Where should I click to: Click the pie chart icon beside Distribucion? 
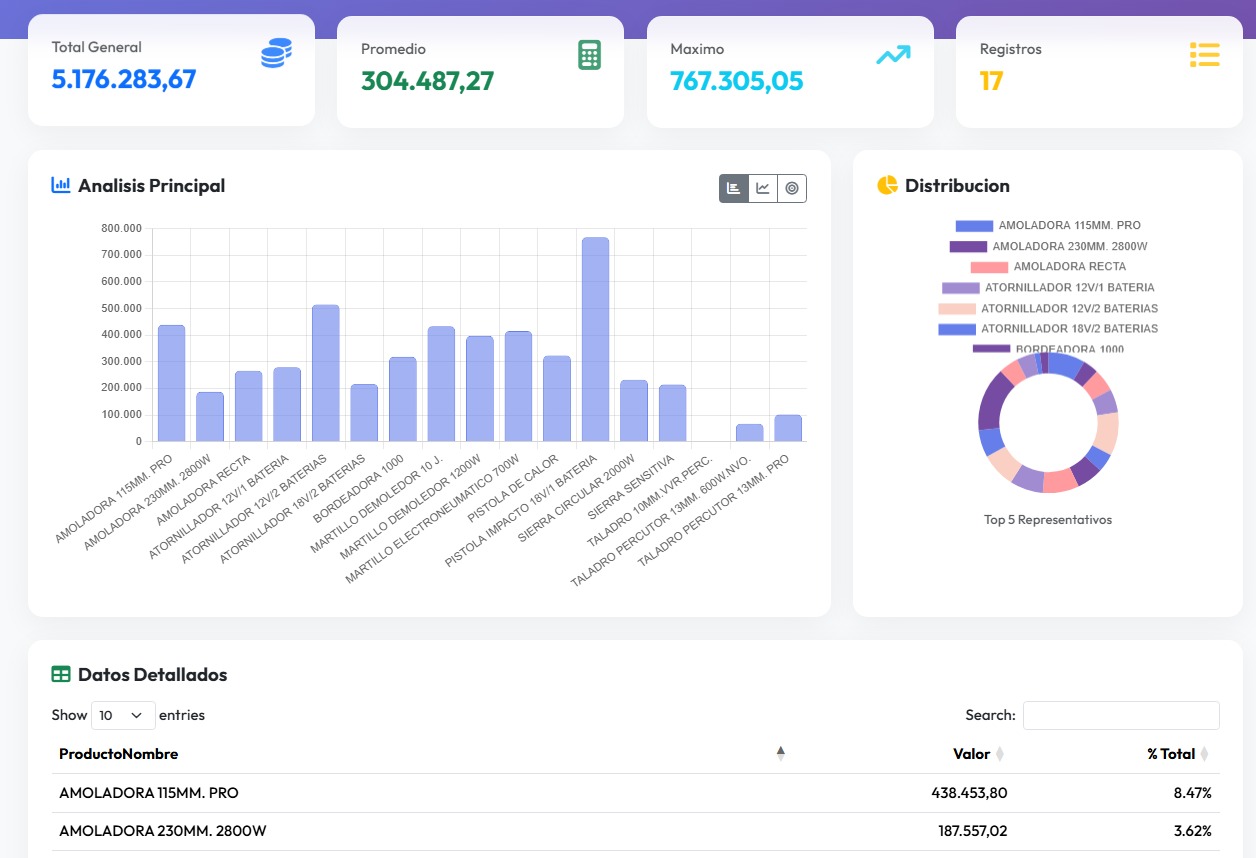coord(887,185)
